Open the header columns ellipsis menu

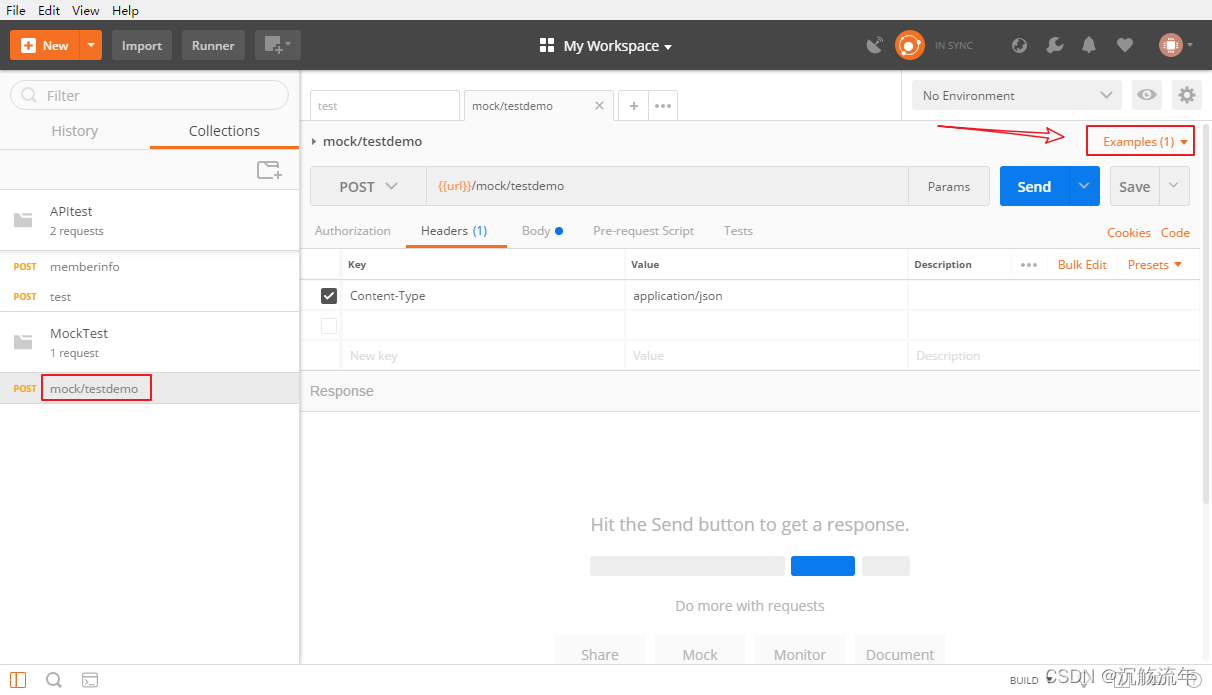click(x=1029, y=265)
